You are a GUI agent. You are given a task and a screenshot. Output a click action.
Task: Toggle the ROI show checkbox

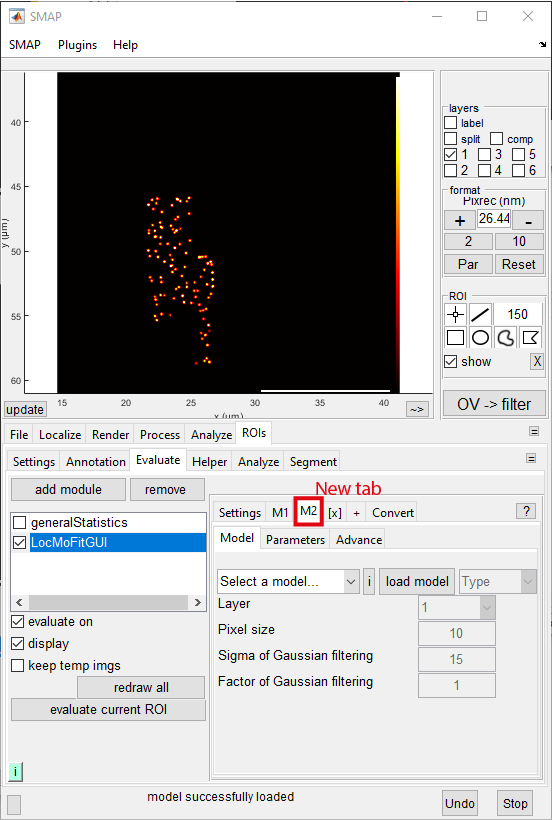click(x=450, y=361)
